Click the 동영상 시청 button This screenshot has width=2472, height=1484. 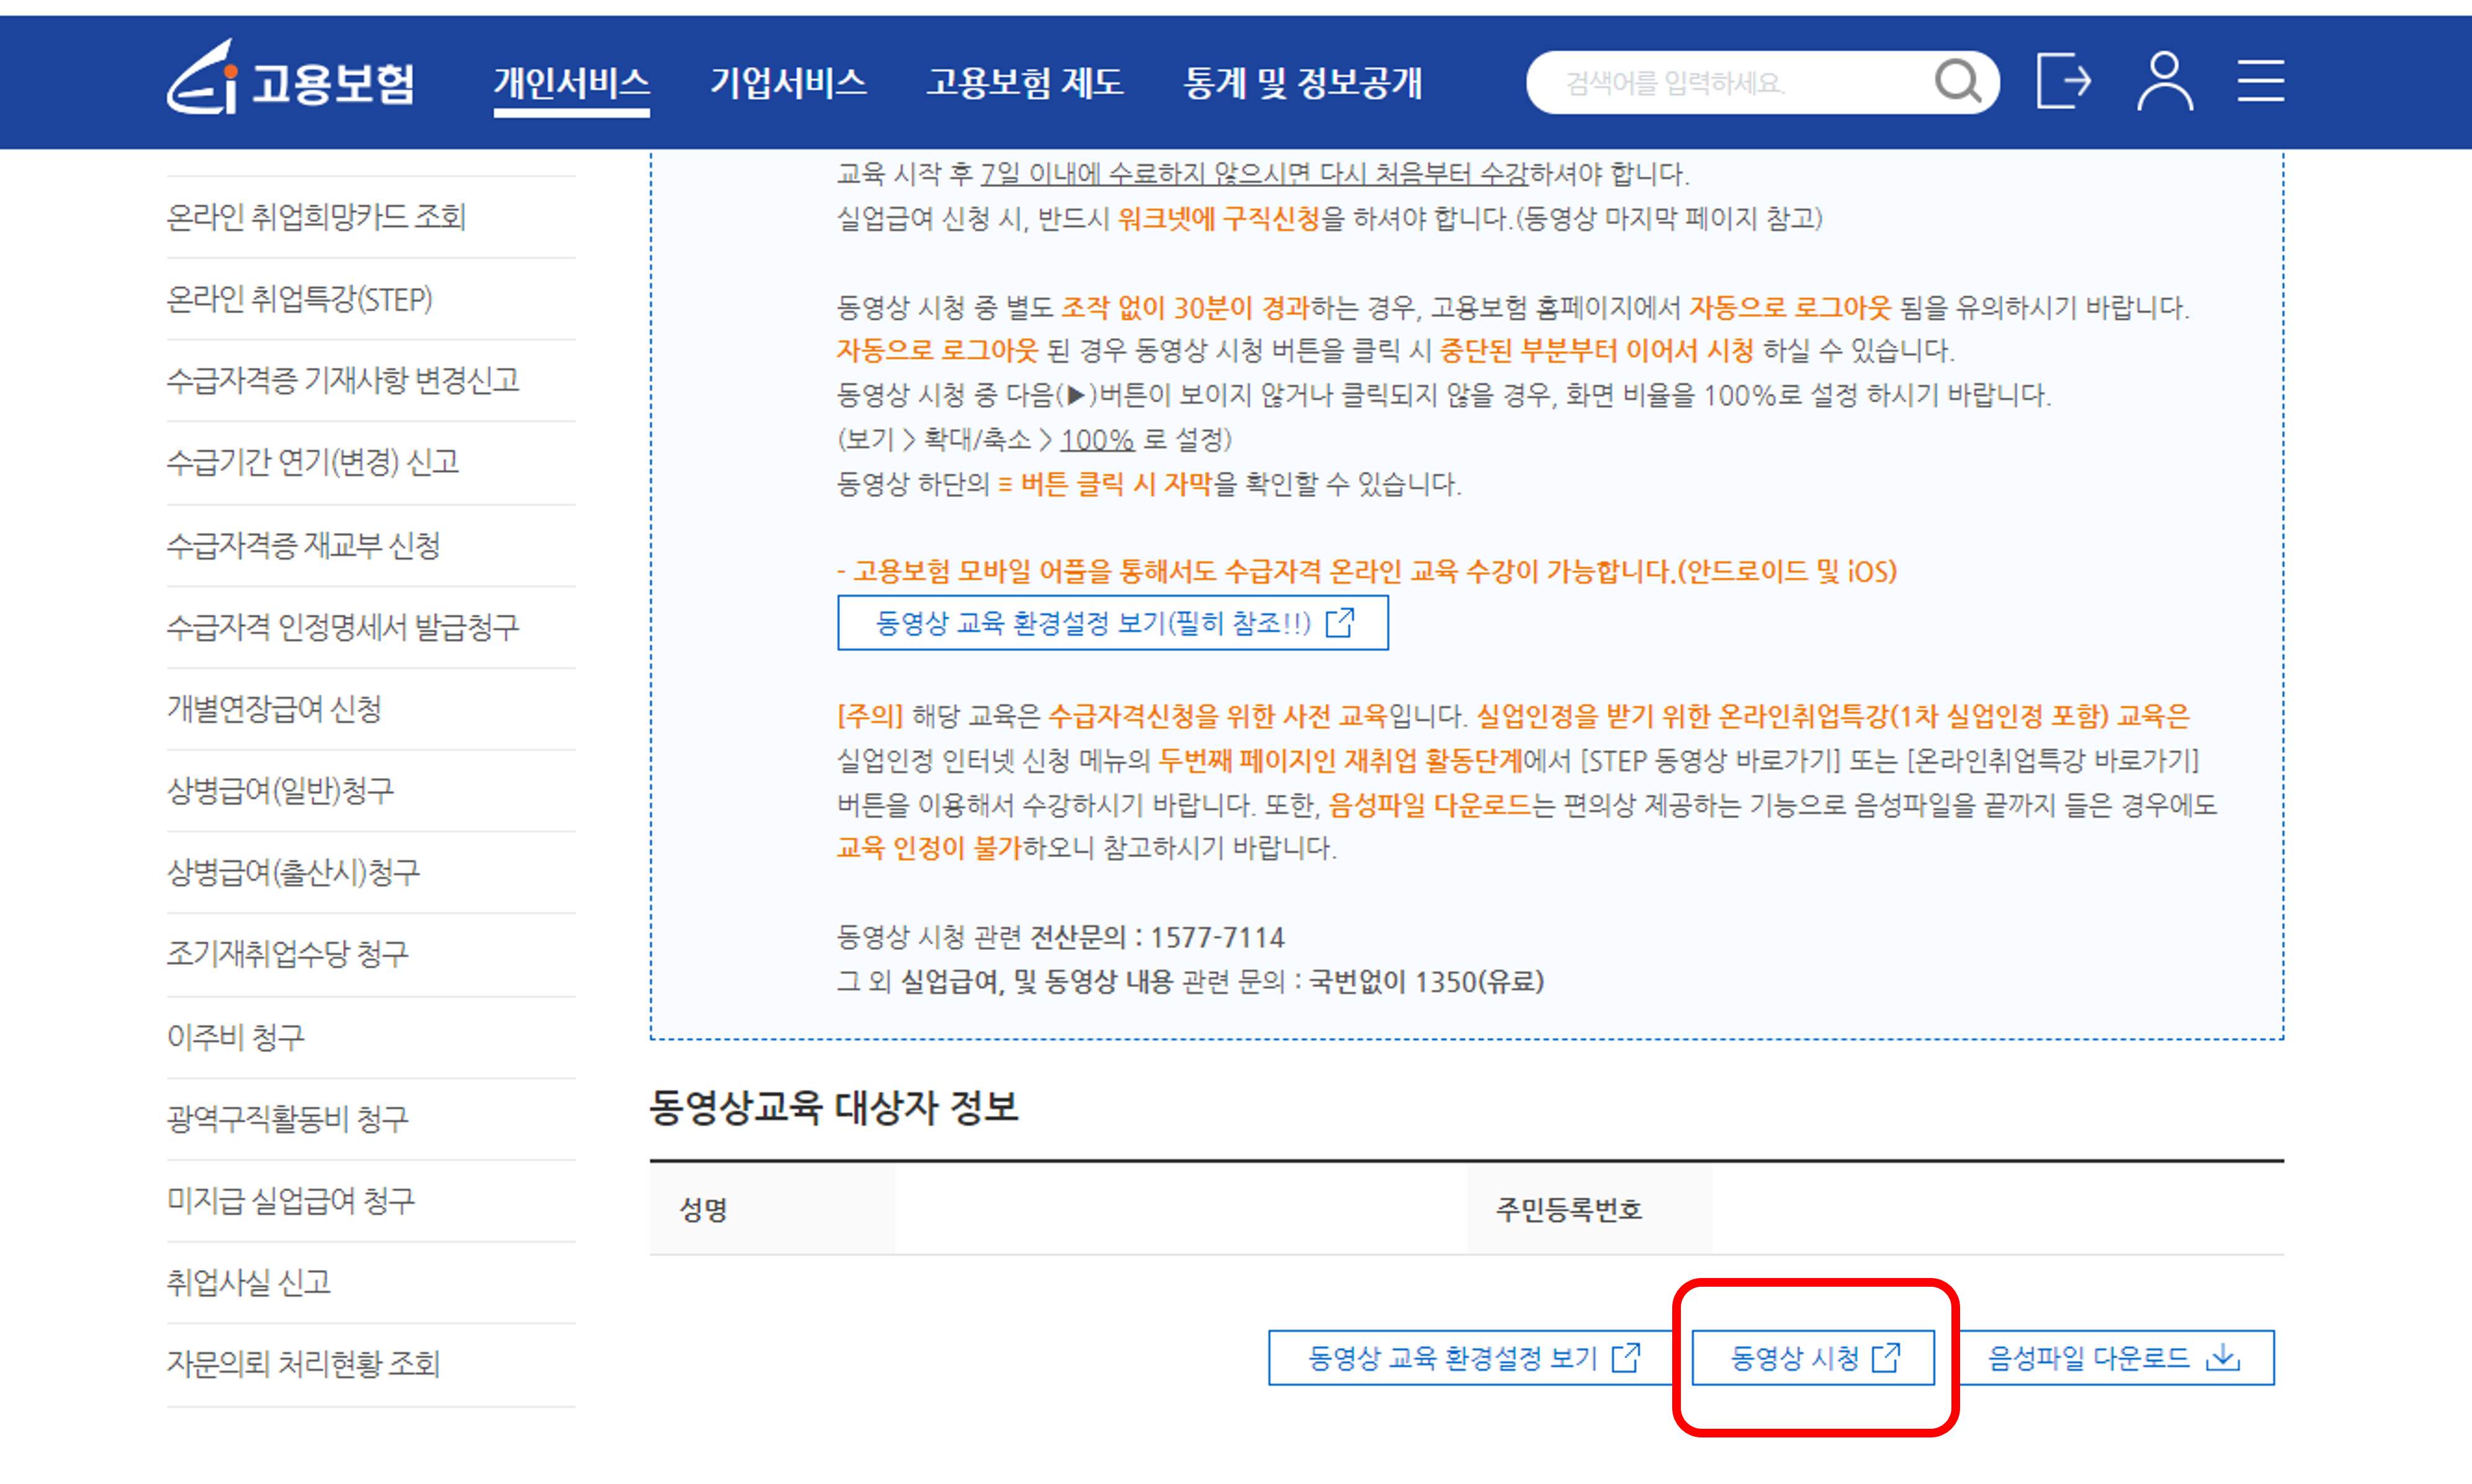tap(1812, 1357)
